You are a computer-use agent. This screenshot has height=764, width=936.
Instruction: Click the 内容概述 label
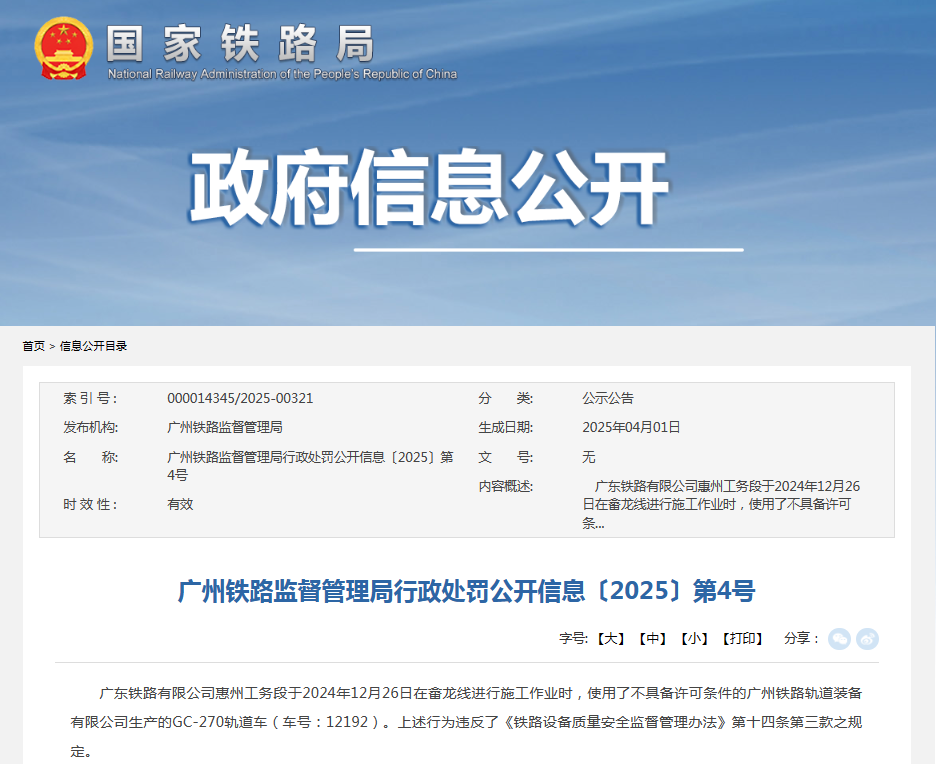coord(506,486)
